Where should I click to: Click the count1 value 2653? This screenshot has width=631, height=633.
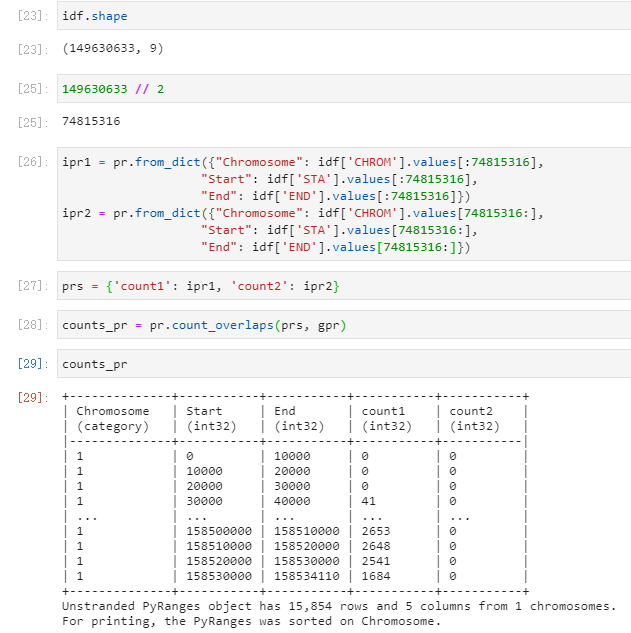tap(376, 531)
